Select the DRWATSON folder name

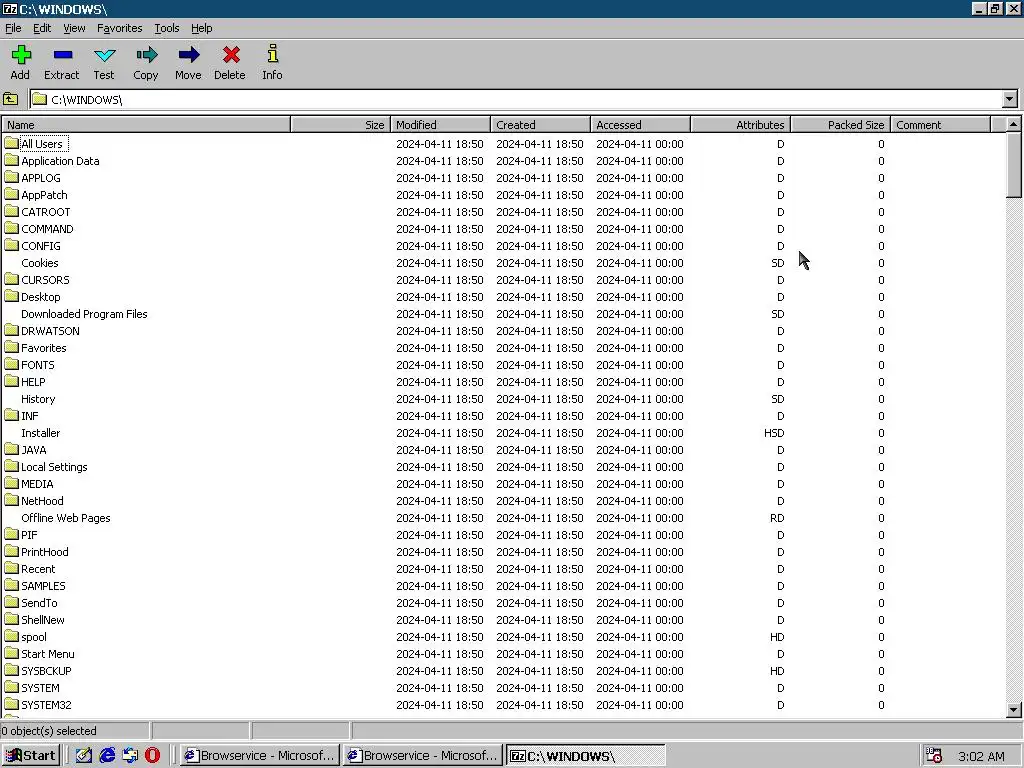coord(50,330)
